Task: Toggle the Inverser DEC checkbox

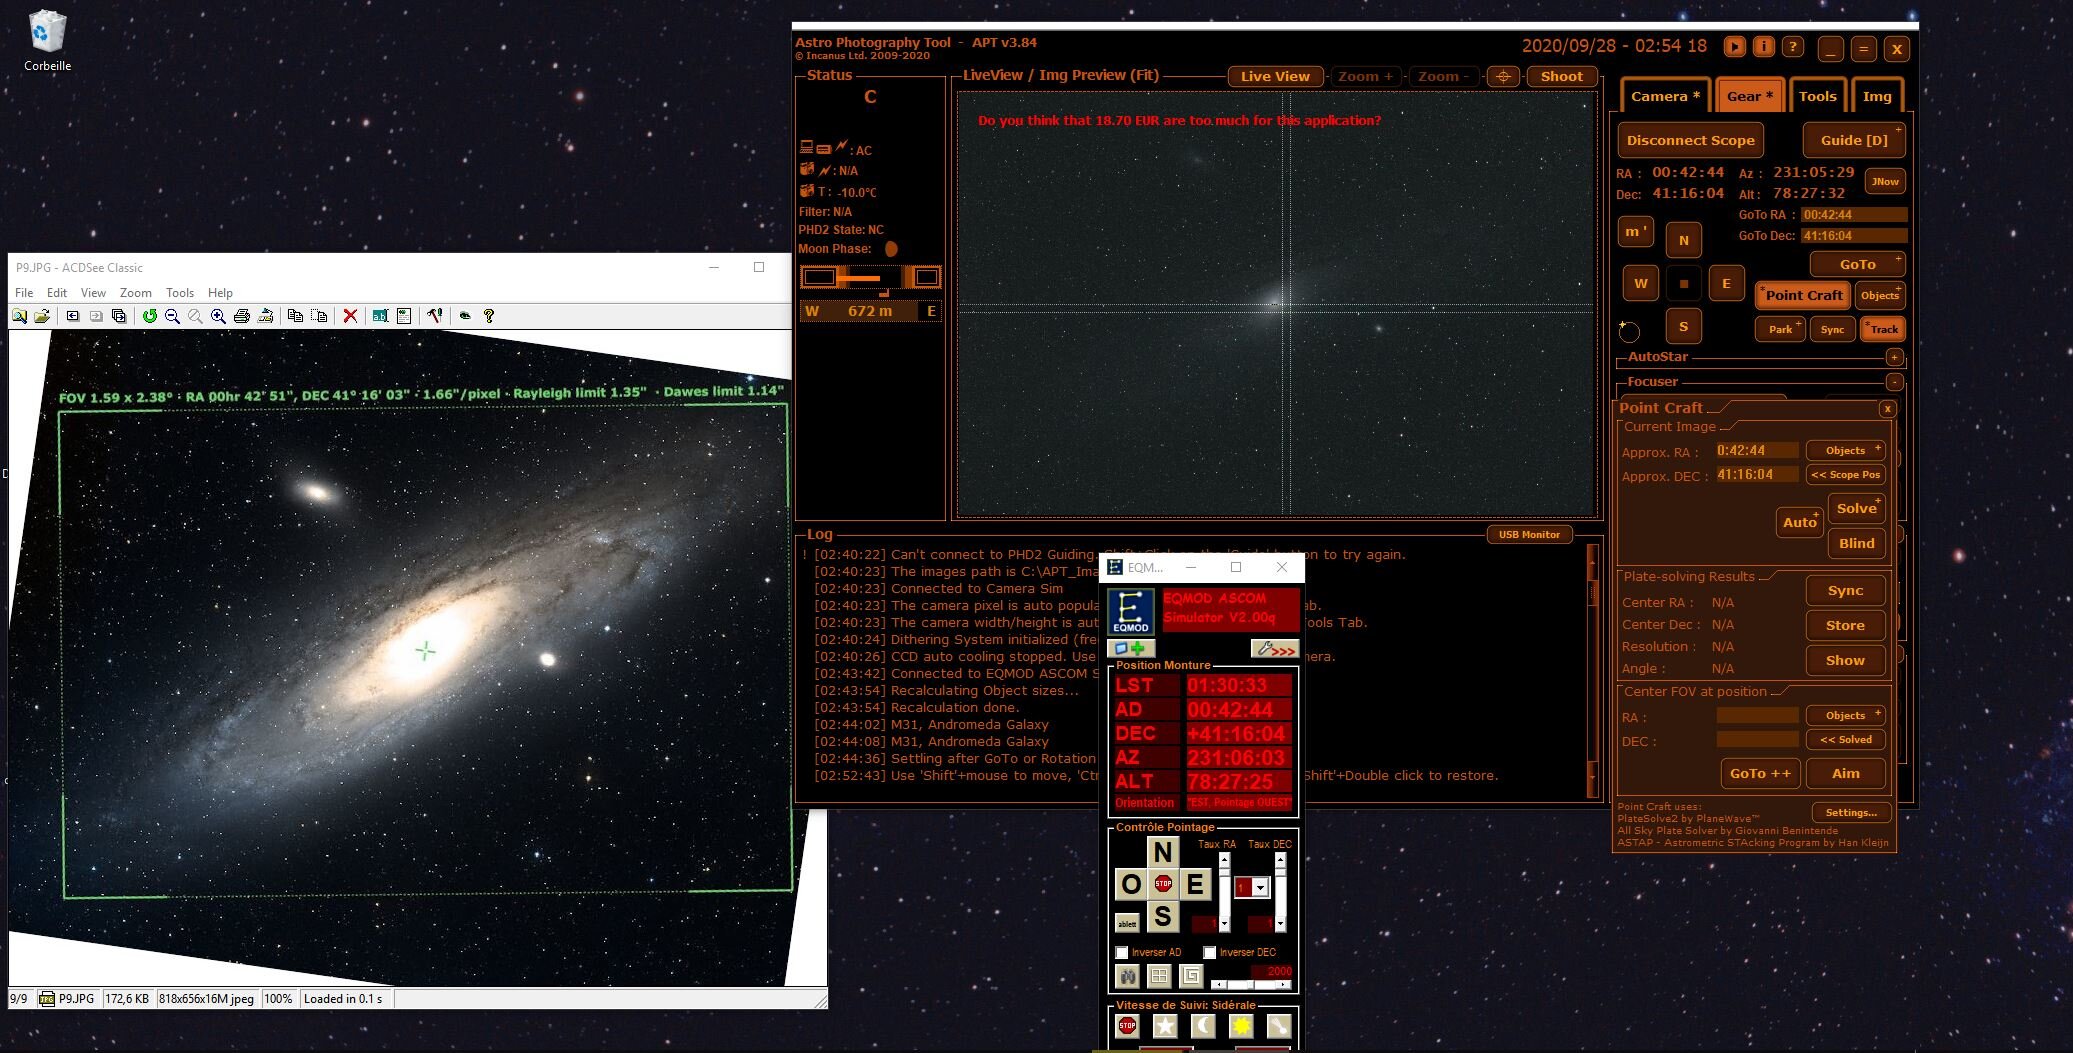Action: click(1210, 952)
